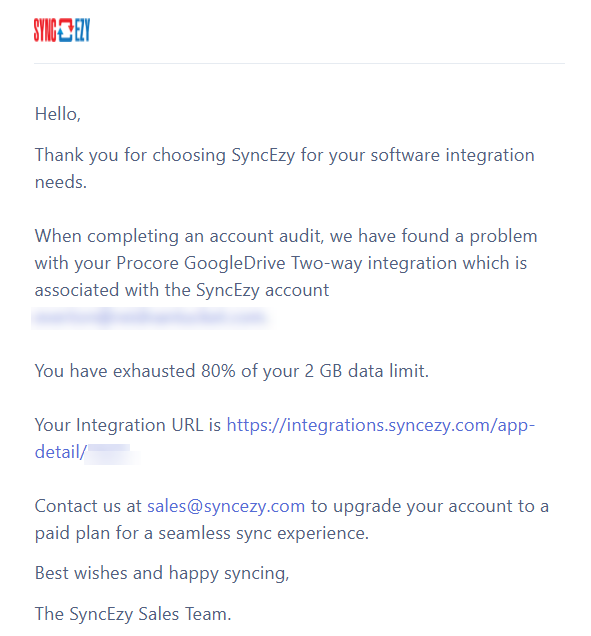Click the blurred ID after "detail/"
591x636 pixels.
coord(112,453)
